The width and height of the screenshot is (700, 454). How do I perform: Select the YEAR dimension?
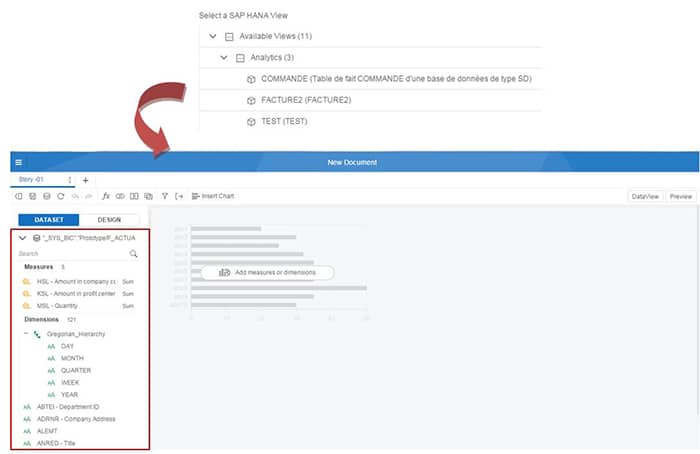tap(69, 395)
